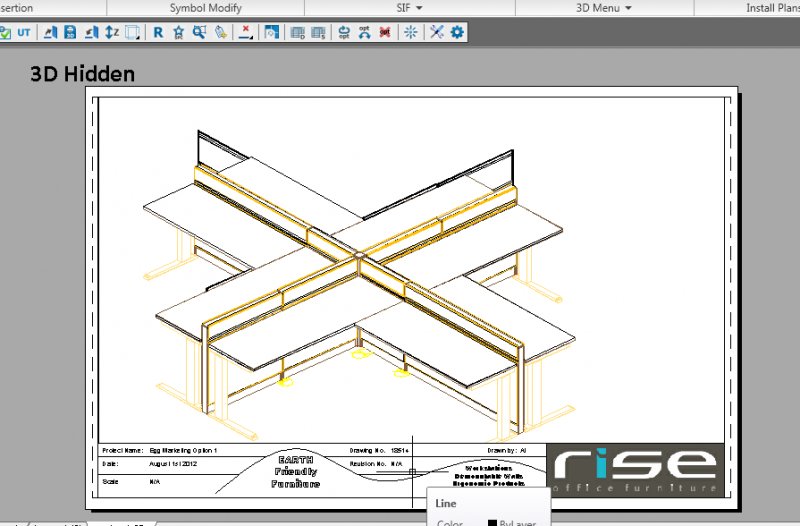
Task: Select the 'Drawing No.' text
Action: point(367,450)
